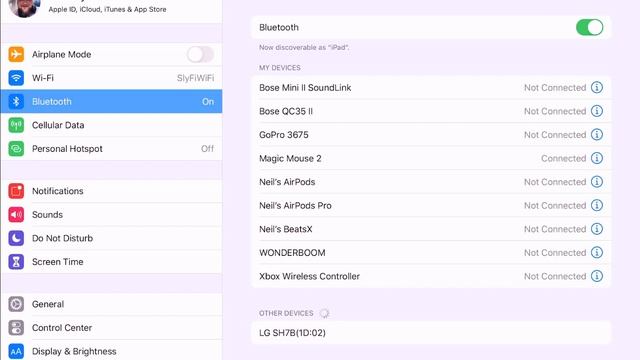Viewport: 640px width, 360px height.
Task: Open Do Not Disturb settings
Action: [x=111, y=238]
